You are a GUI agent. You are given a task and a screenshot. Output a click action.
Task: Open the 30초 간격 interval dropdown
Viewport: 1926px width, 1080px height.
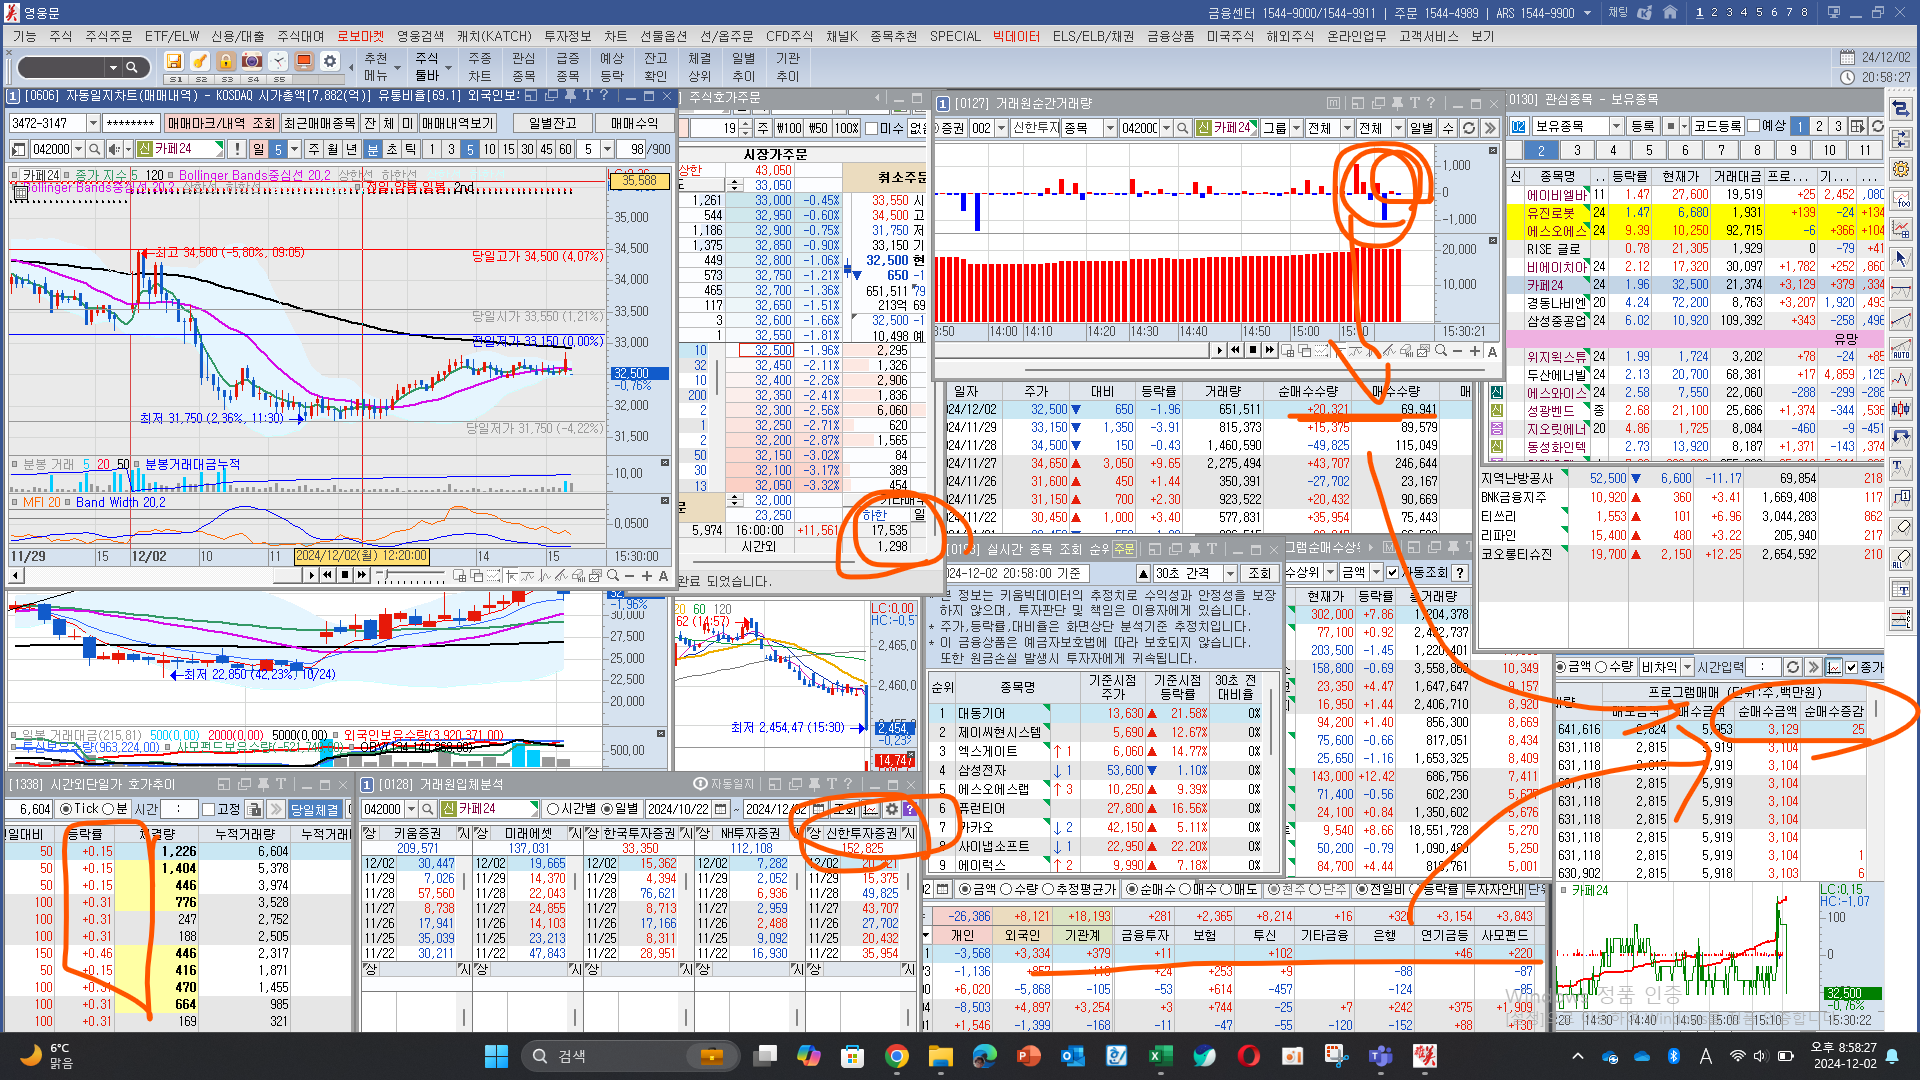tap(1229, 573)
